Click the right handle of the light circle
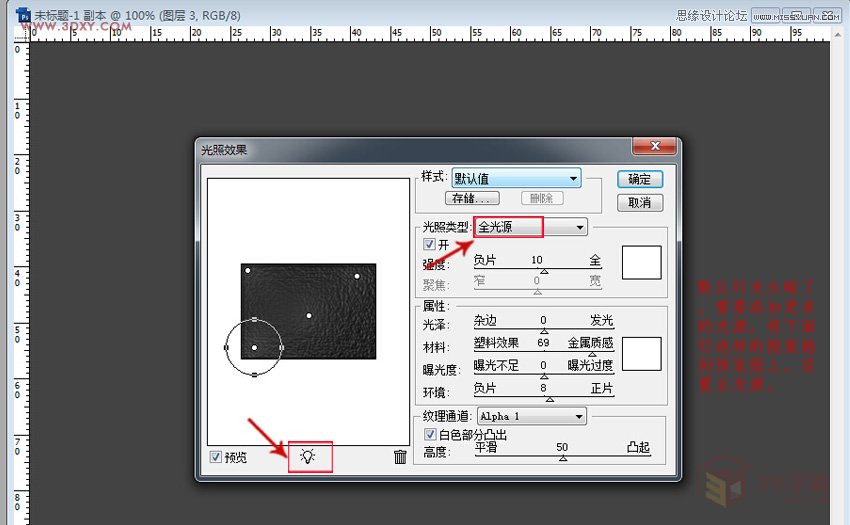850x525 pixels. 281,347
